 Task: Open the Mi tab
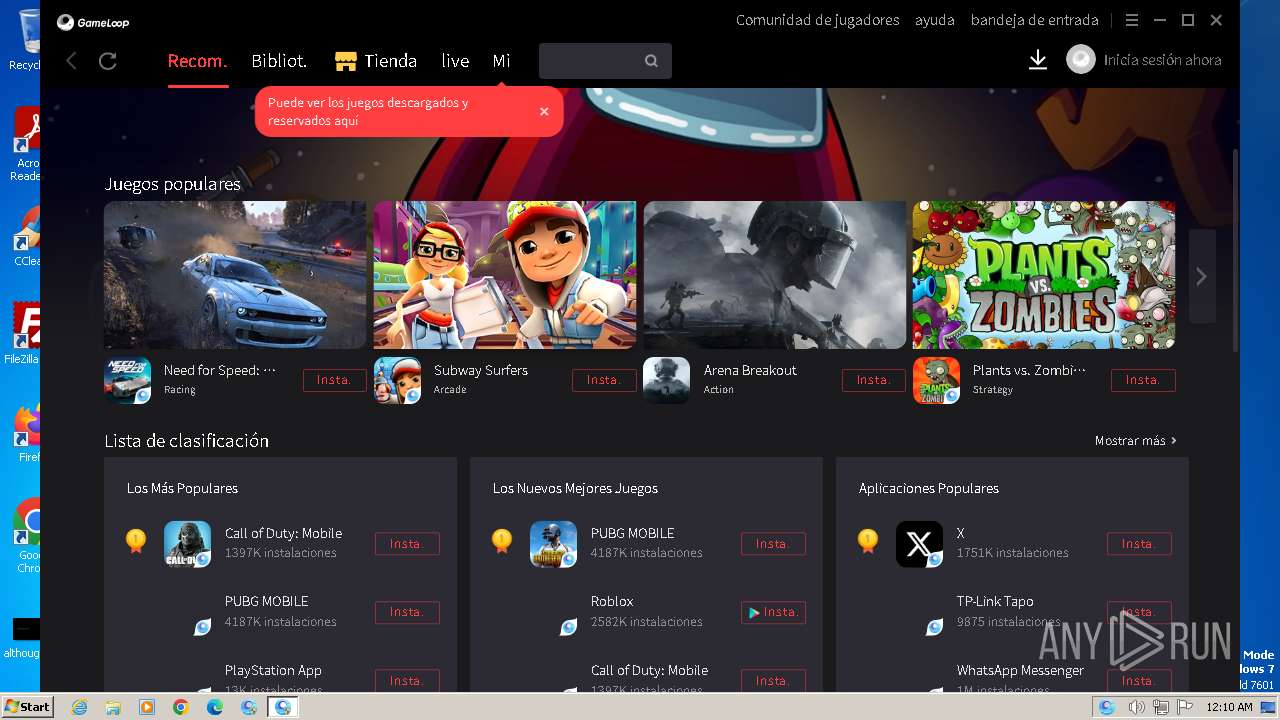point(501,61)
